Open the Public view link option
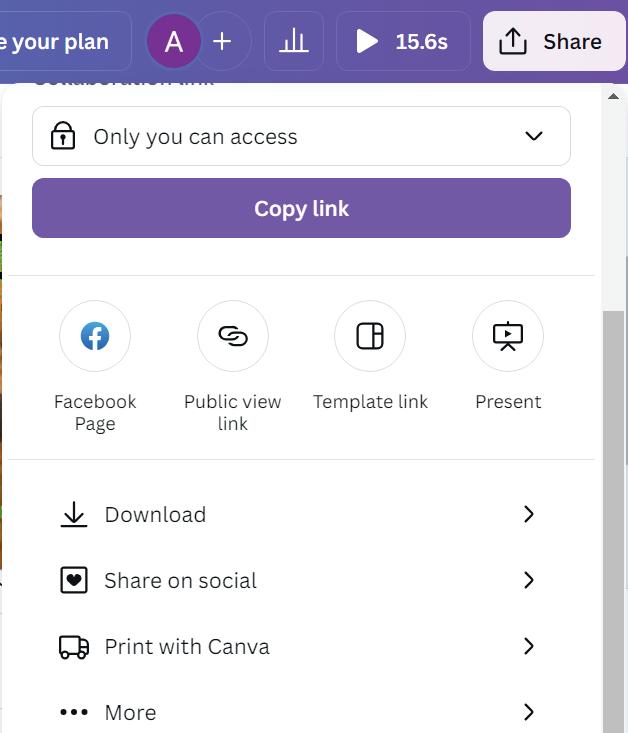This screenshot has width=628, height=733. [x=233, y=336]
